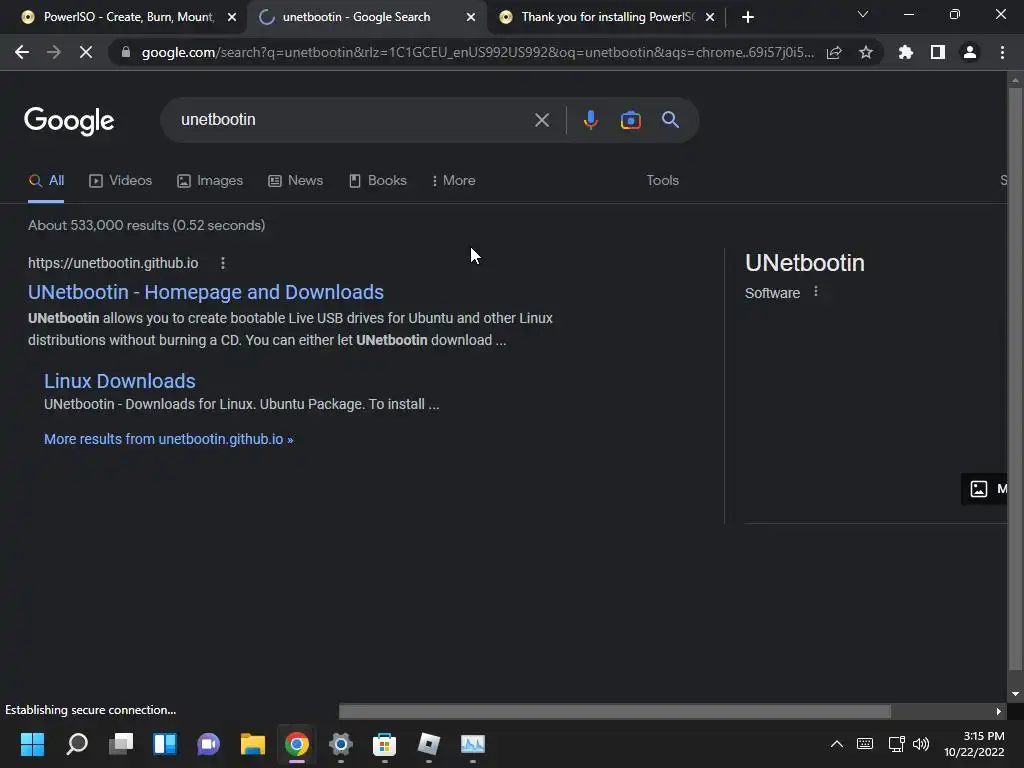Click the vertical scrollbar thumb

[1015, 379]
